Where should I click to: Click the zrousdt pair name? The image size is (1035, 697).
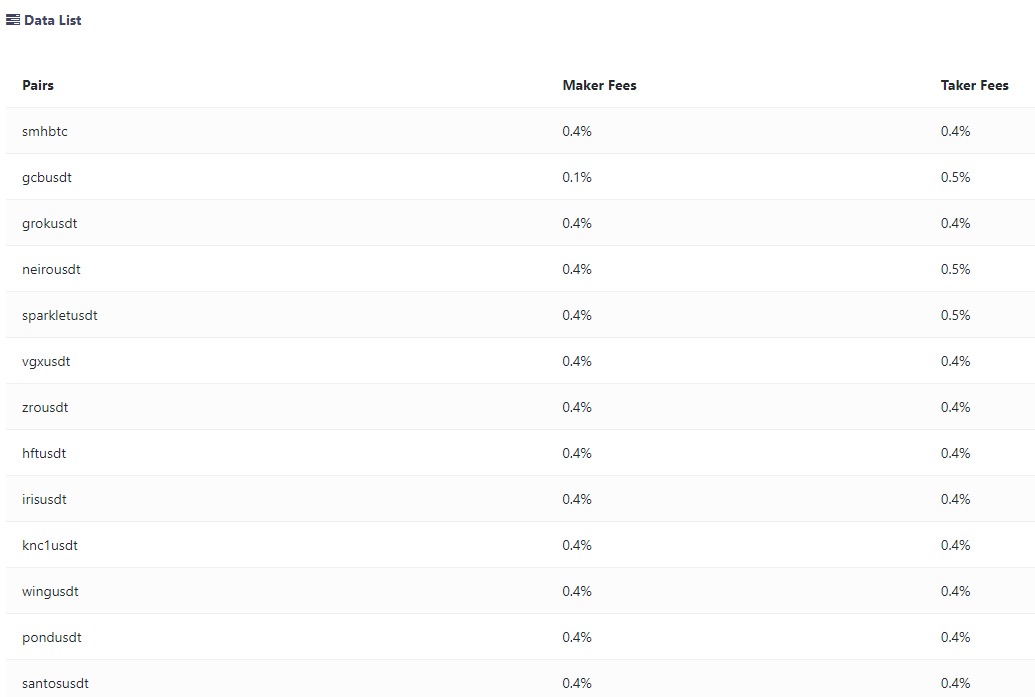tap(45, 408)
